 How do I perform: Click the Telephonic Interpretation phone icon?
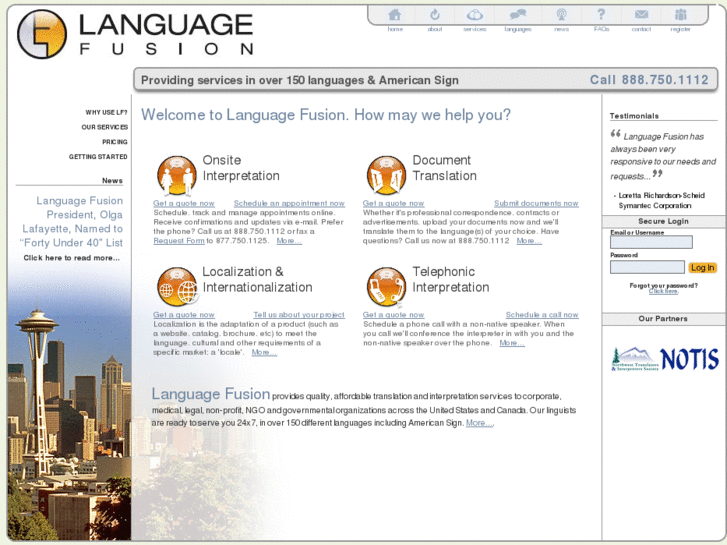tap(386, 287)
